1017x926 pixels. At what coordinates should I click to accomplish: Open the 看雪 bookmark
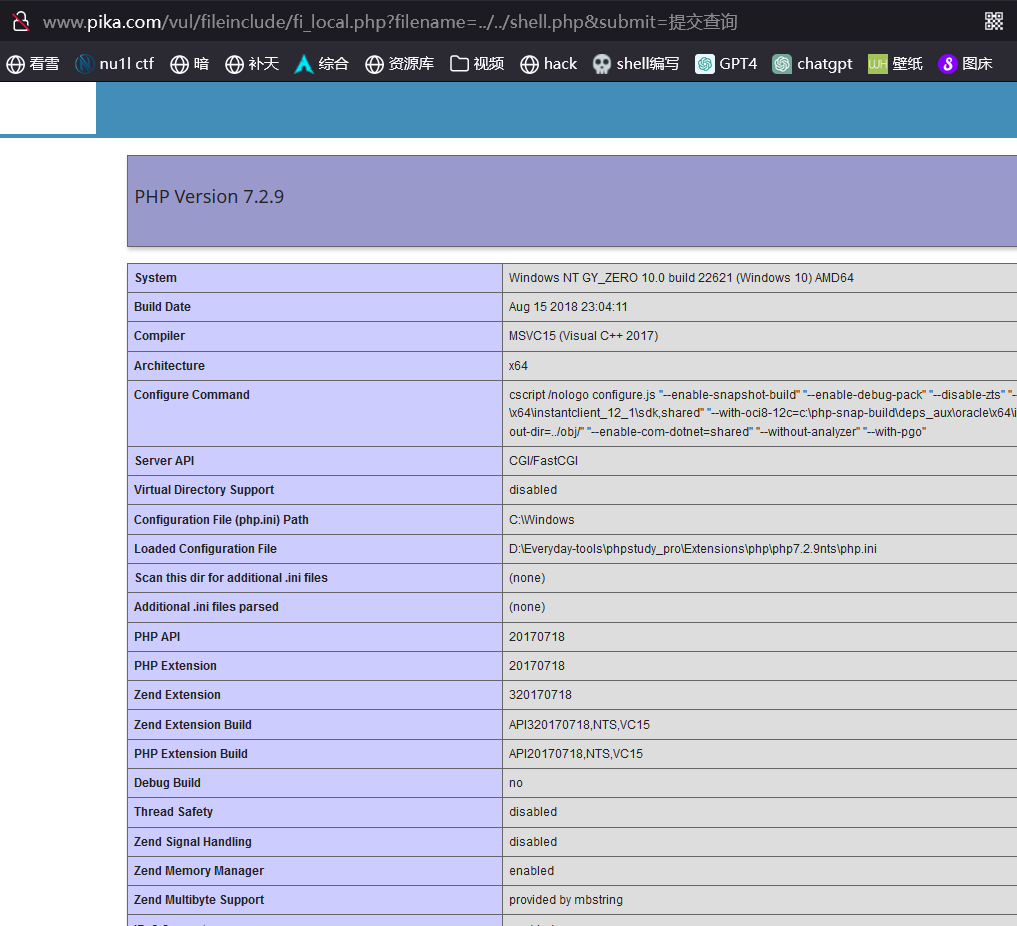pyautogui.click(x=33, y=64)
